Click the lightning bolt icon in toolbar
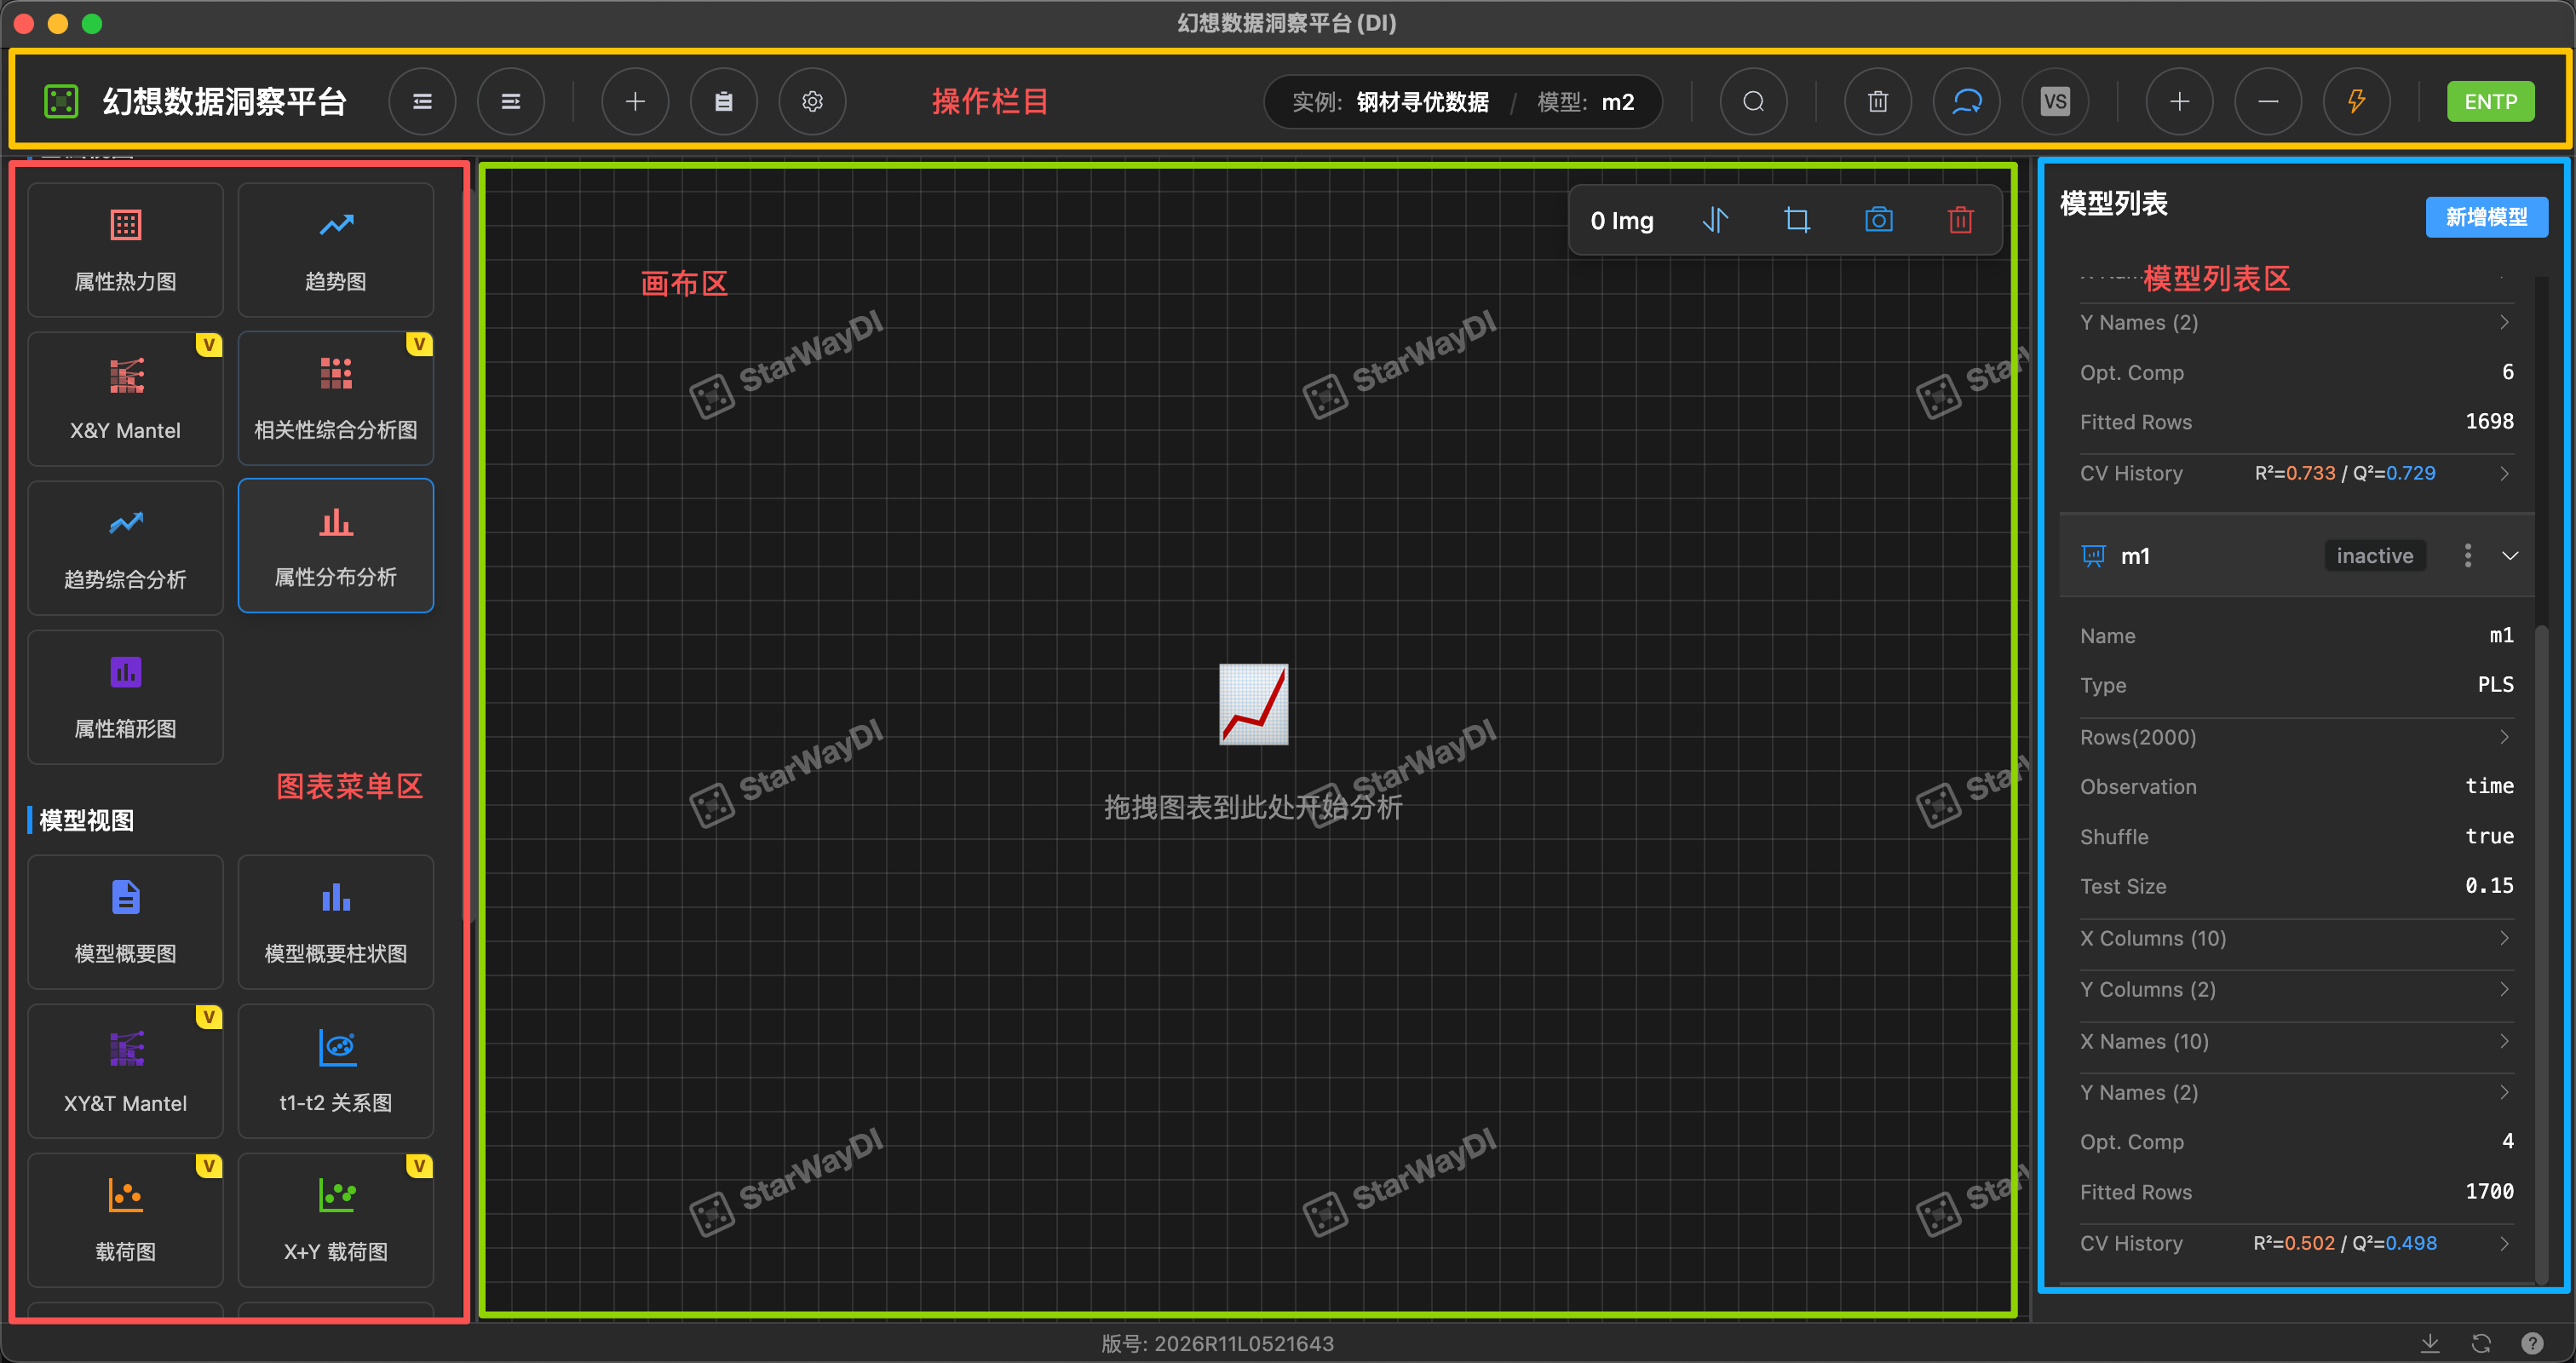Image resolution: width=2576 pixels, height=1363 pixels. click(x=2356, y=101)
